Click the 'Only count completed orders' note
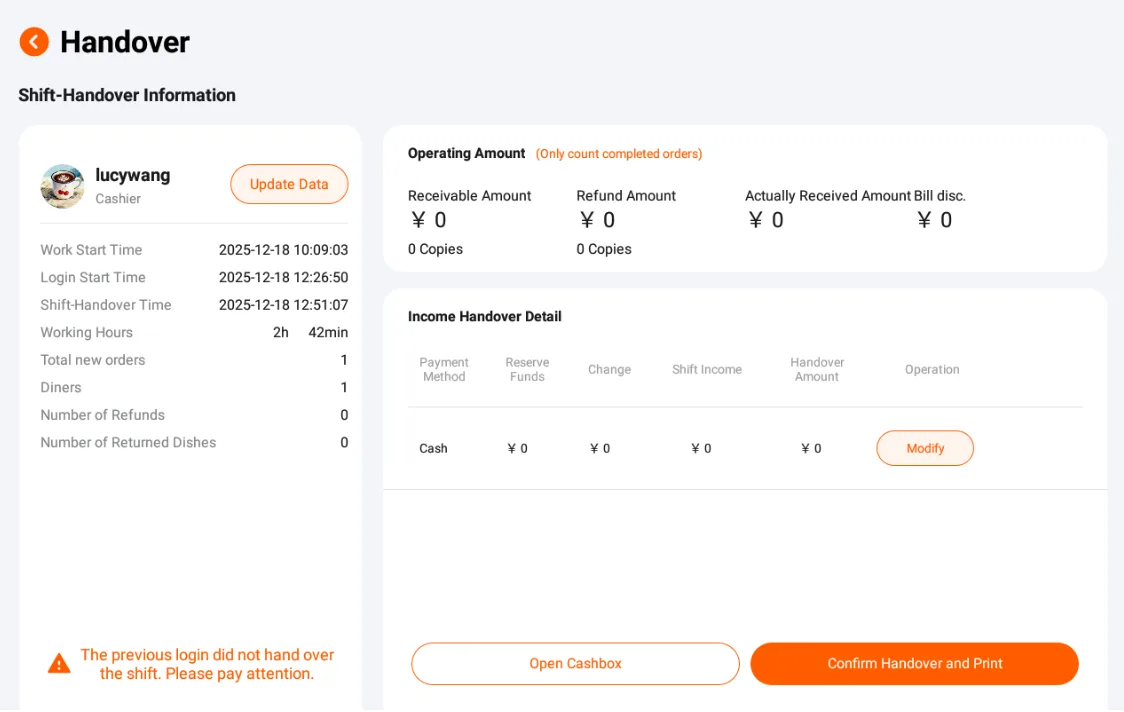Image resolution: width=1124 pixels, height=712 pixels. coord(619,153)
